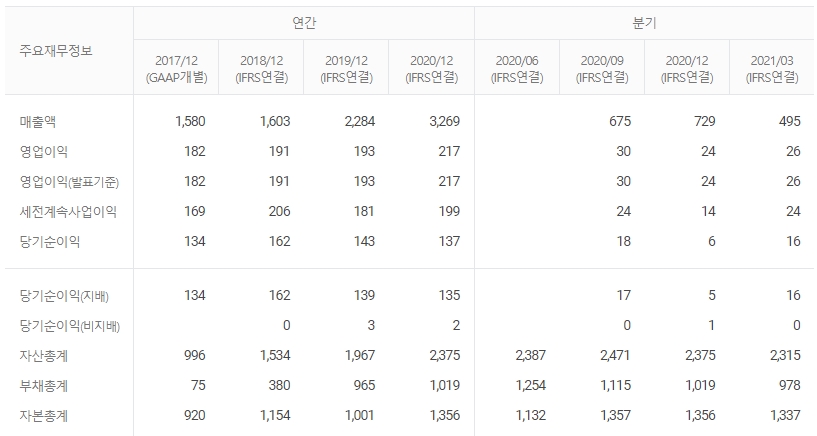
Task: Click 당기순이익 row value 137 for annual 2020/12
Action: coord(449,241)
